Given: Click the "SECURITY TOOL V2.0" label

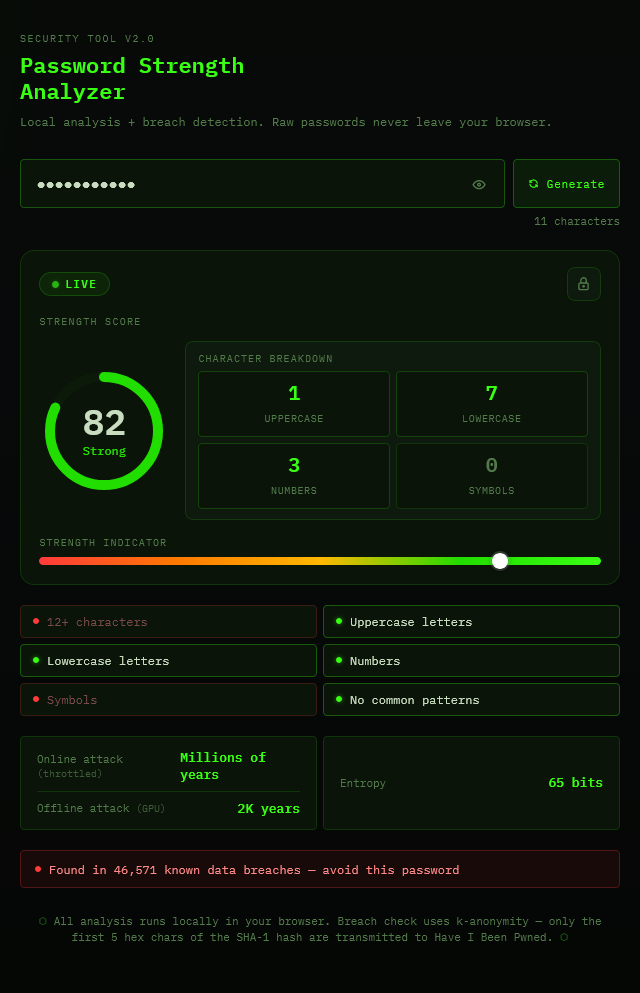Looking at the screenshot, I should click(87, 39).
